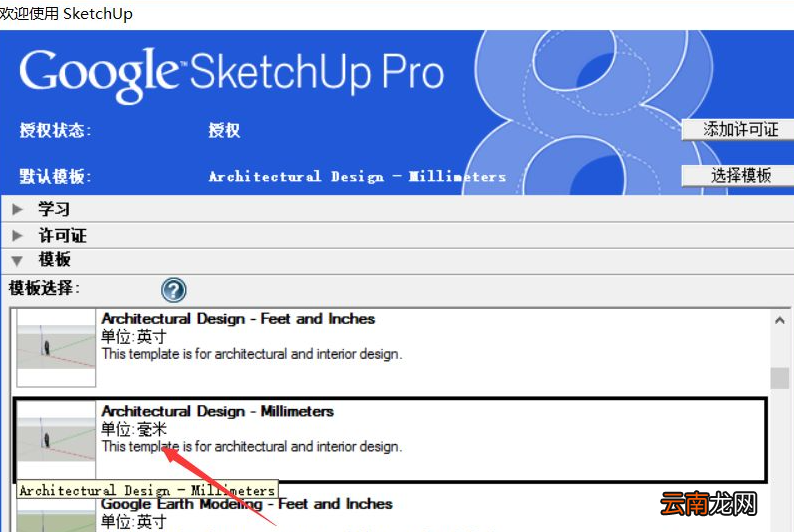The image size is (794, 532).
Task: Choose Architectural Design - Feet and Inches thumbnail
Action: [56, 348]
